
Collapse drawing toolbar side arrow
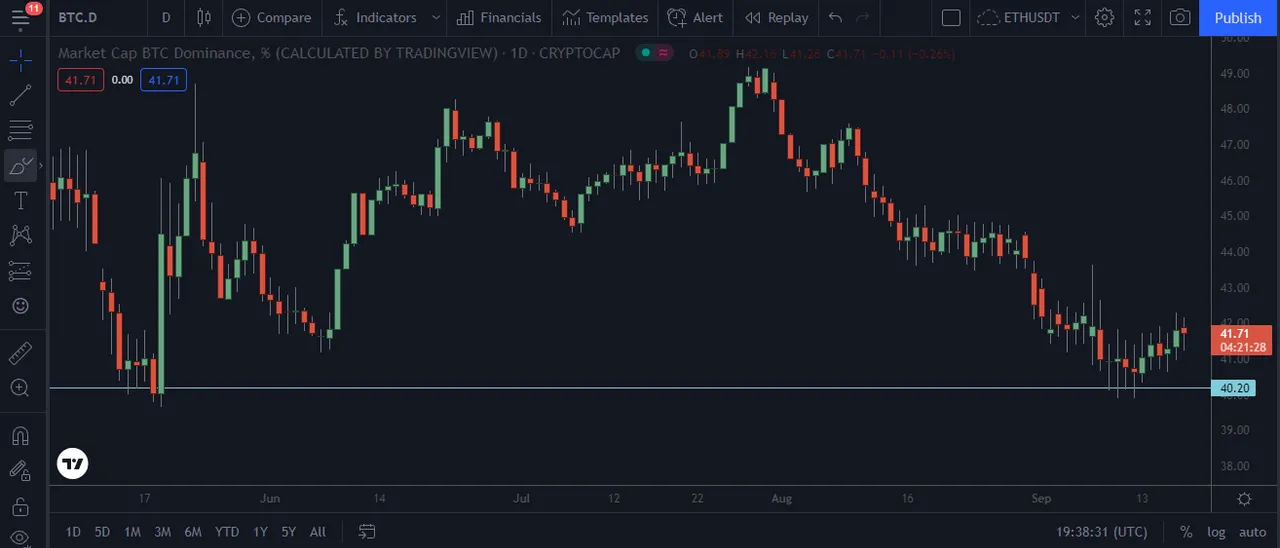42,166
